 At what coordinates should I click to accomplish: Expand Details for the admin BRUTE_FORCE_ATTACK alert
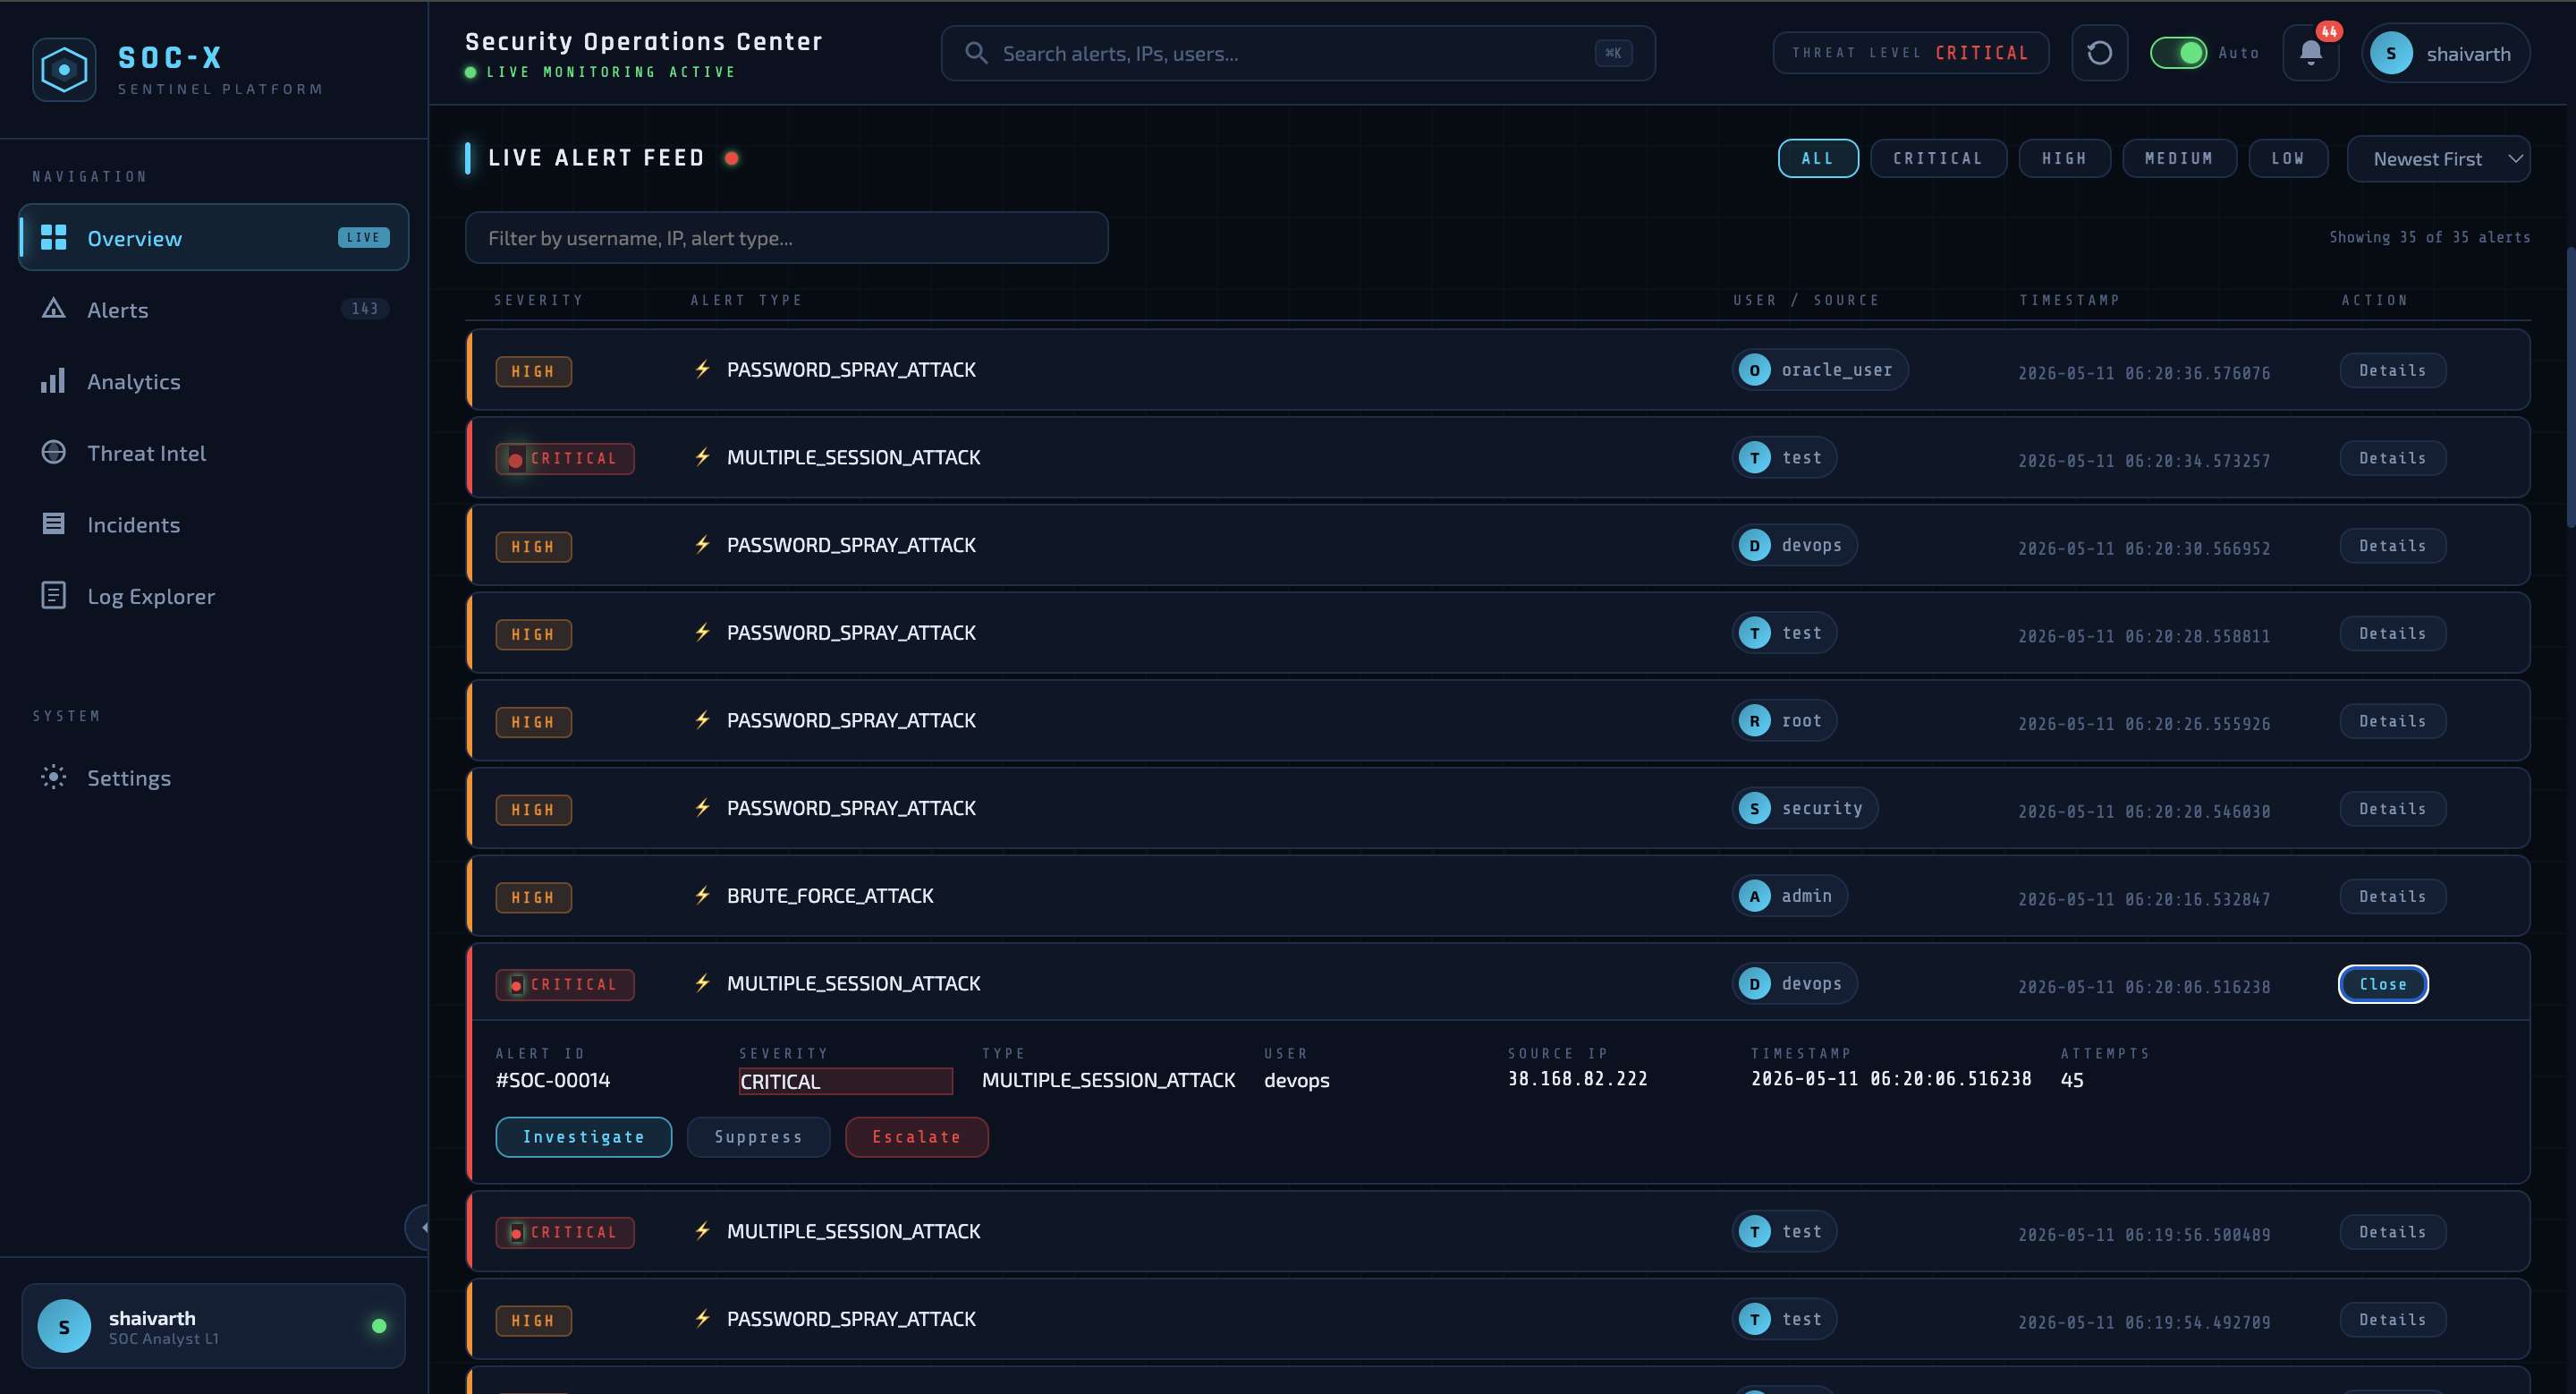tap(2393, 897)
